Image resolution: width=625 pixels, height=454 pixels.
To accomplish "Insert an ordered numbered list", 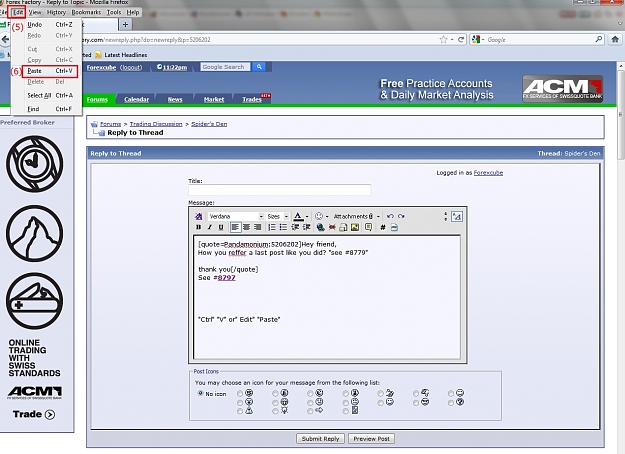I will click(x=272, y=227).
